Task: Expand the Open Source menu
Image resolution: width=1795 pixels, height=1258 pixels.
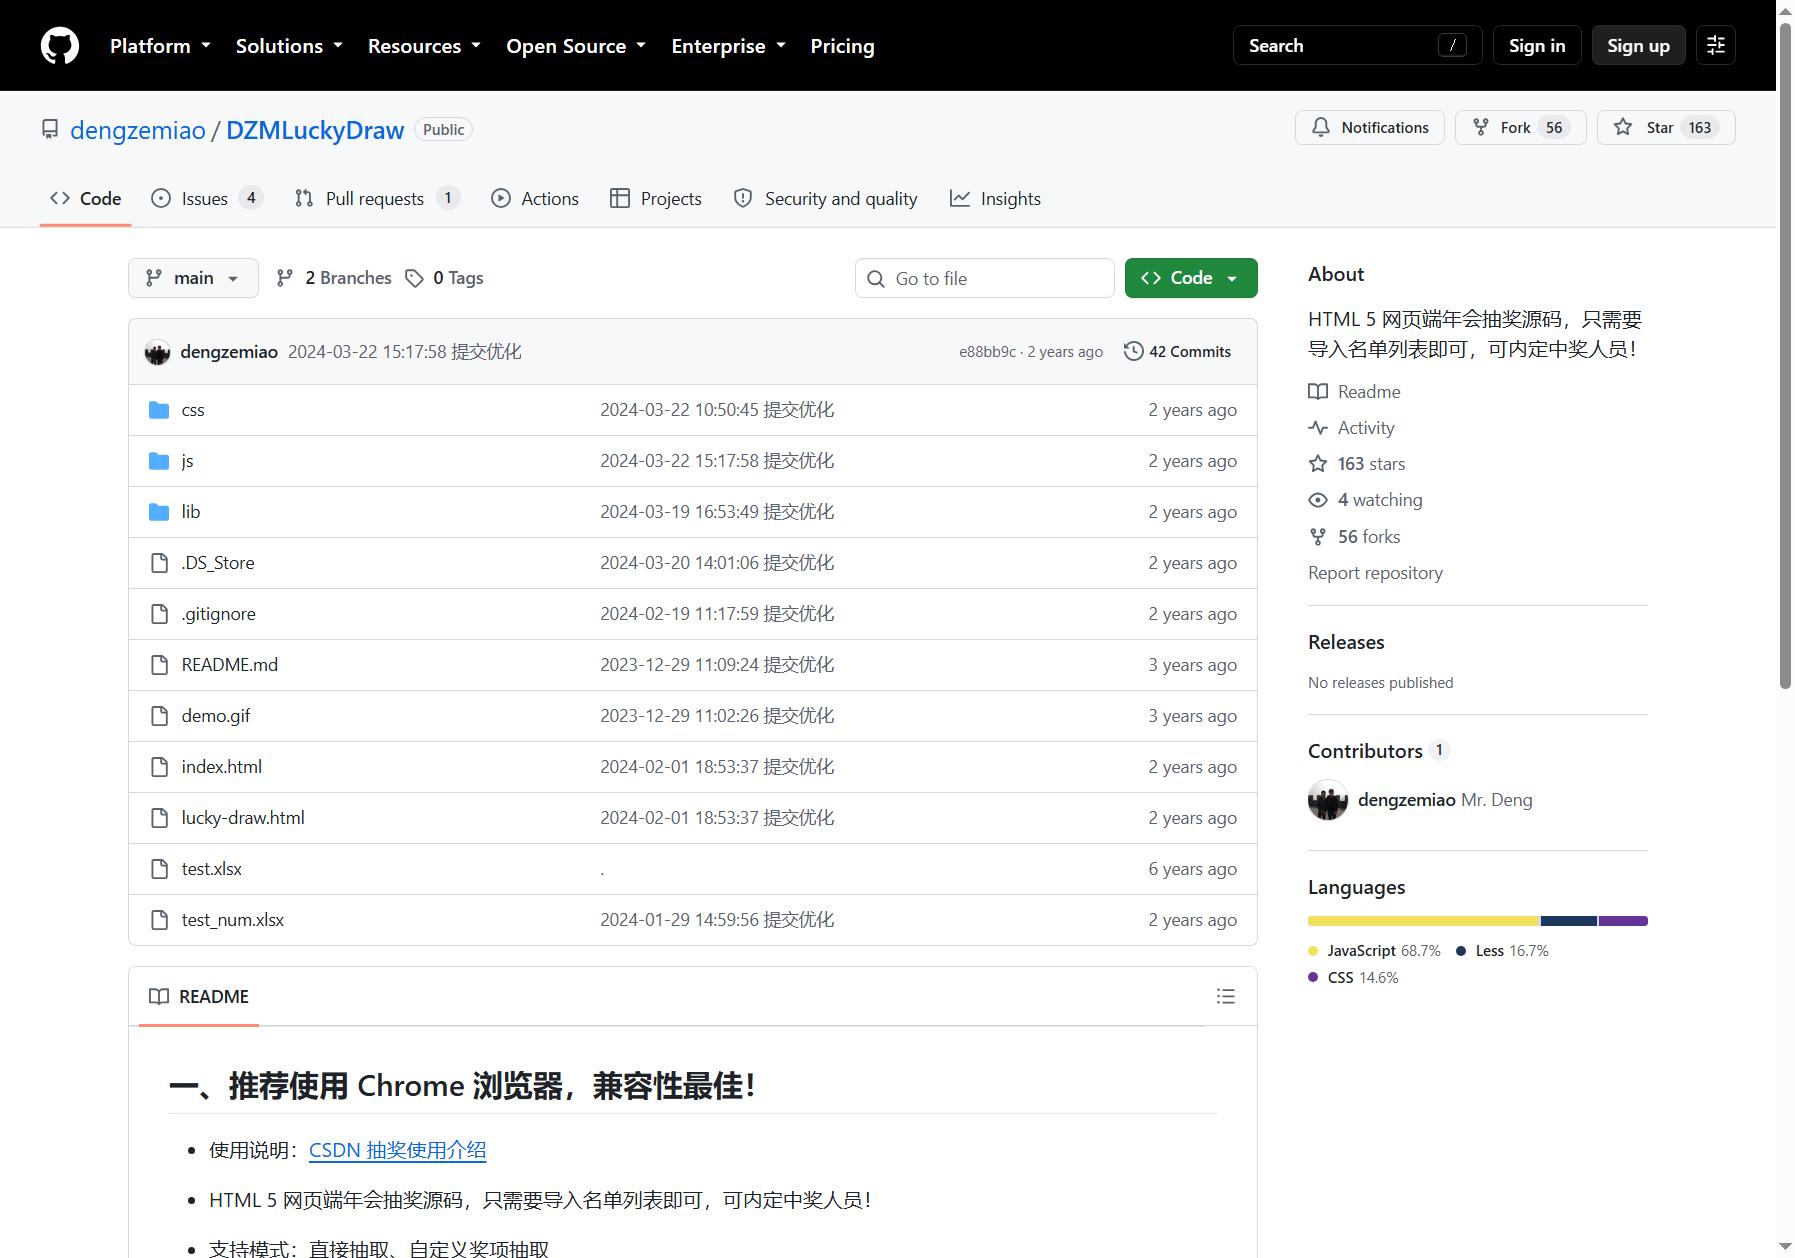Action: click(x=576, y=46)
